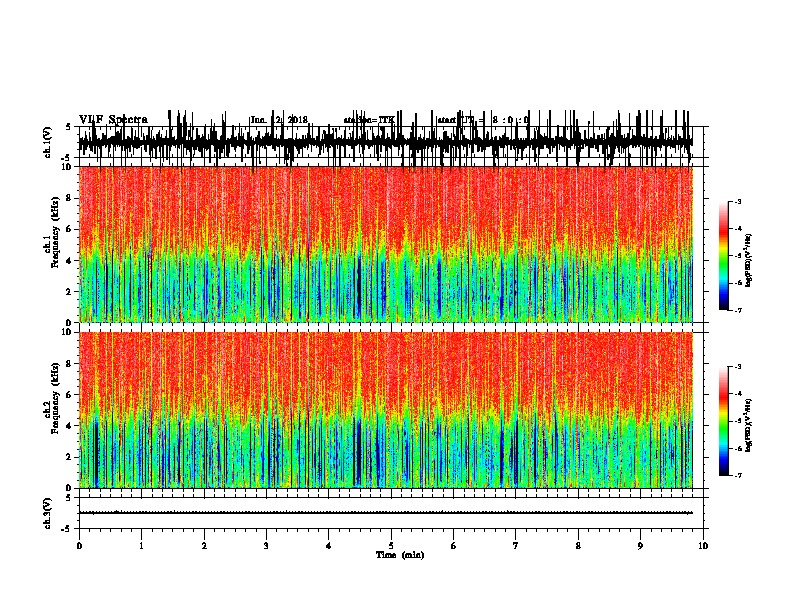Click the "8" kHz tick on ch.2 spectrogram
Screen dimensions: 792x612
pyautogui.click(x=70, y=364)
